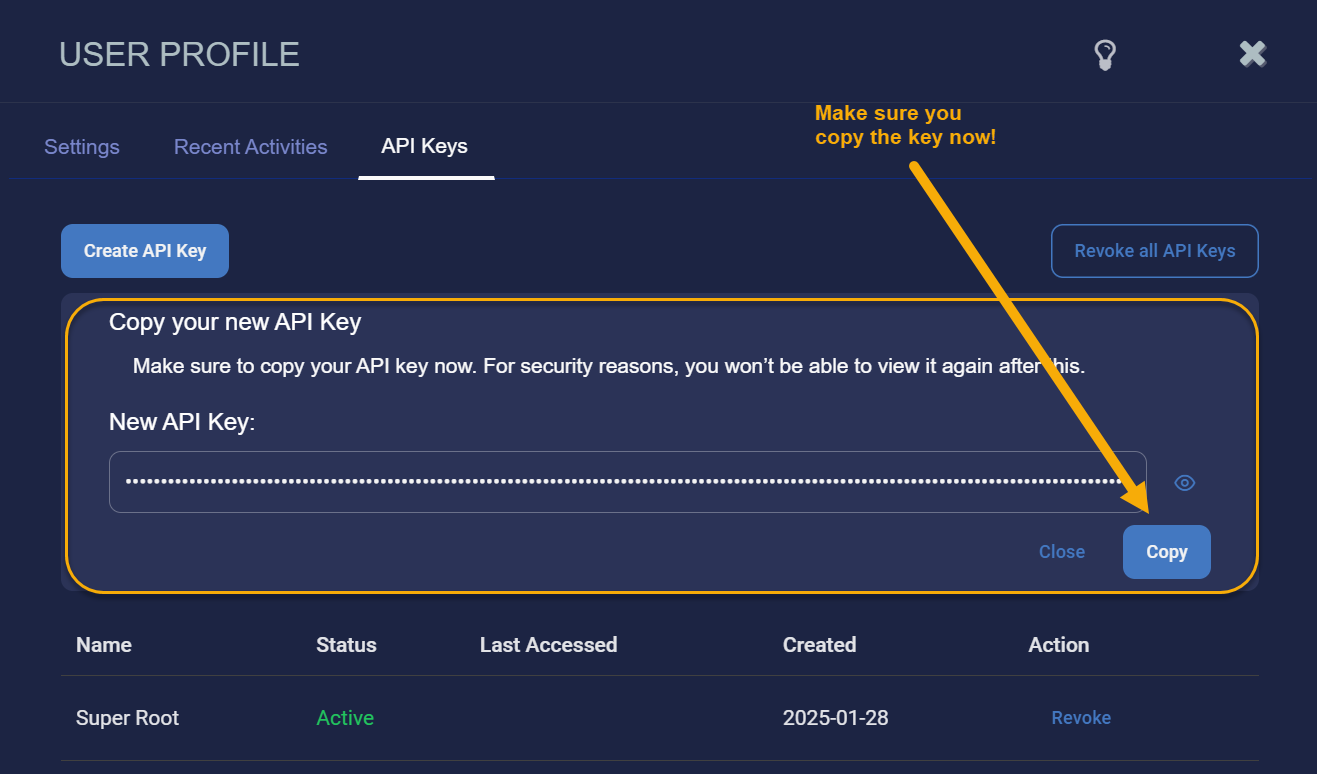Switch to the Settings tab
This screenshot has width=1317, height=774.
point(82,147)
